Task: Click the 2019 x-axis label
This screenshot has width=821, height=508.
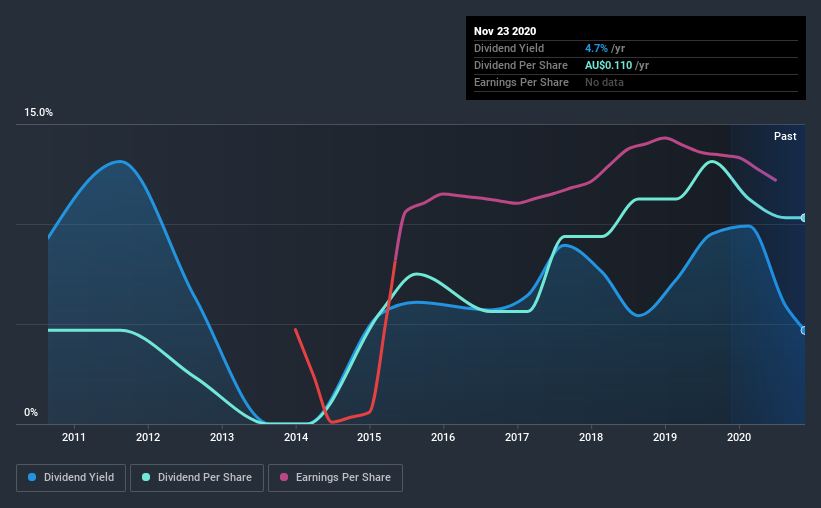Action: click(665, 437)
